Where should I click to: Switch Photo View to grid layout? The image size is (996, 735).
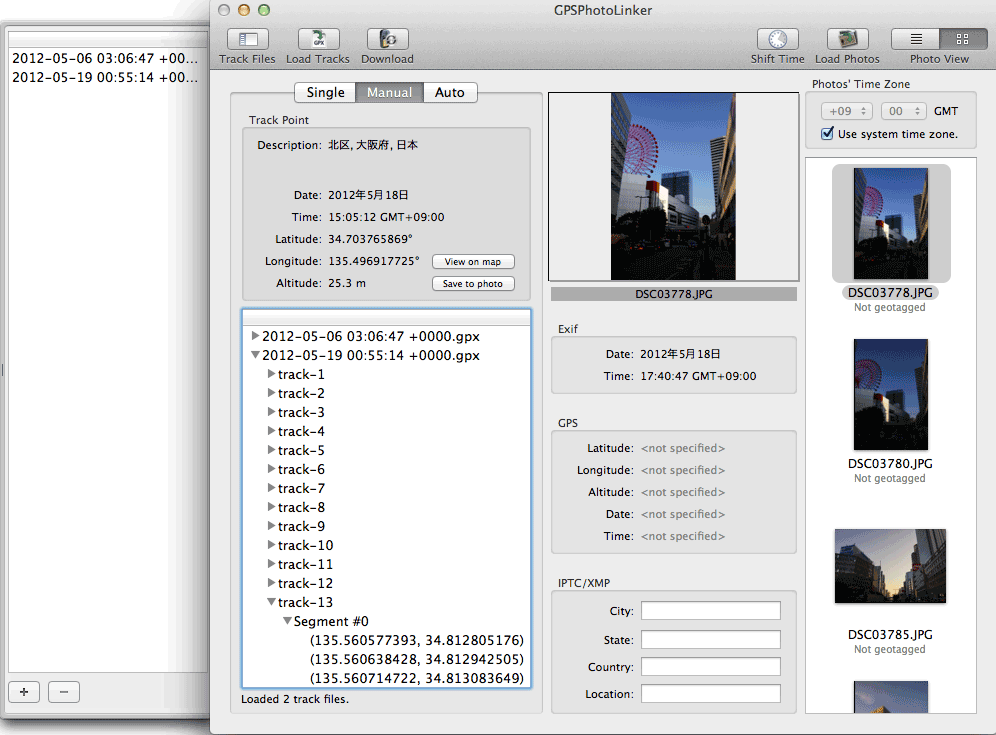pos(963,40)
